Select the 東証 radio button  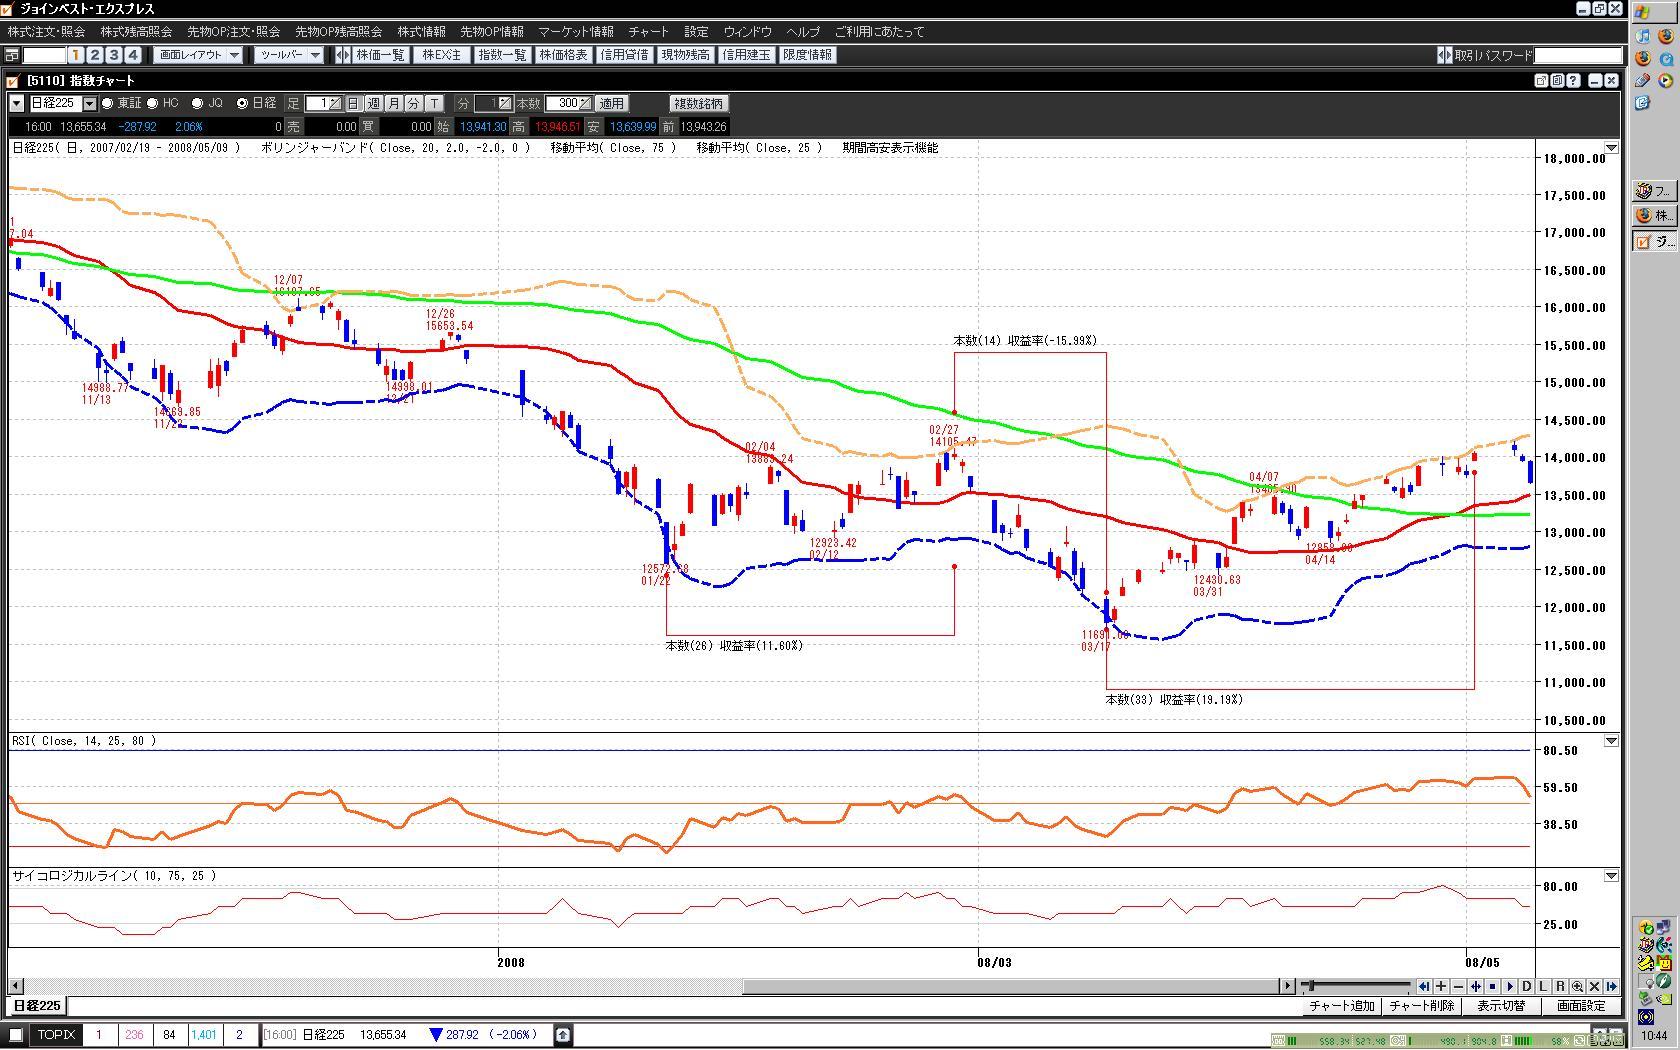point(107,103)
